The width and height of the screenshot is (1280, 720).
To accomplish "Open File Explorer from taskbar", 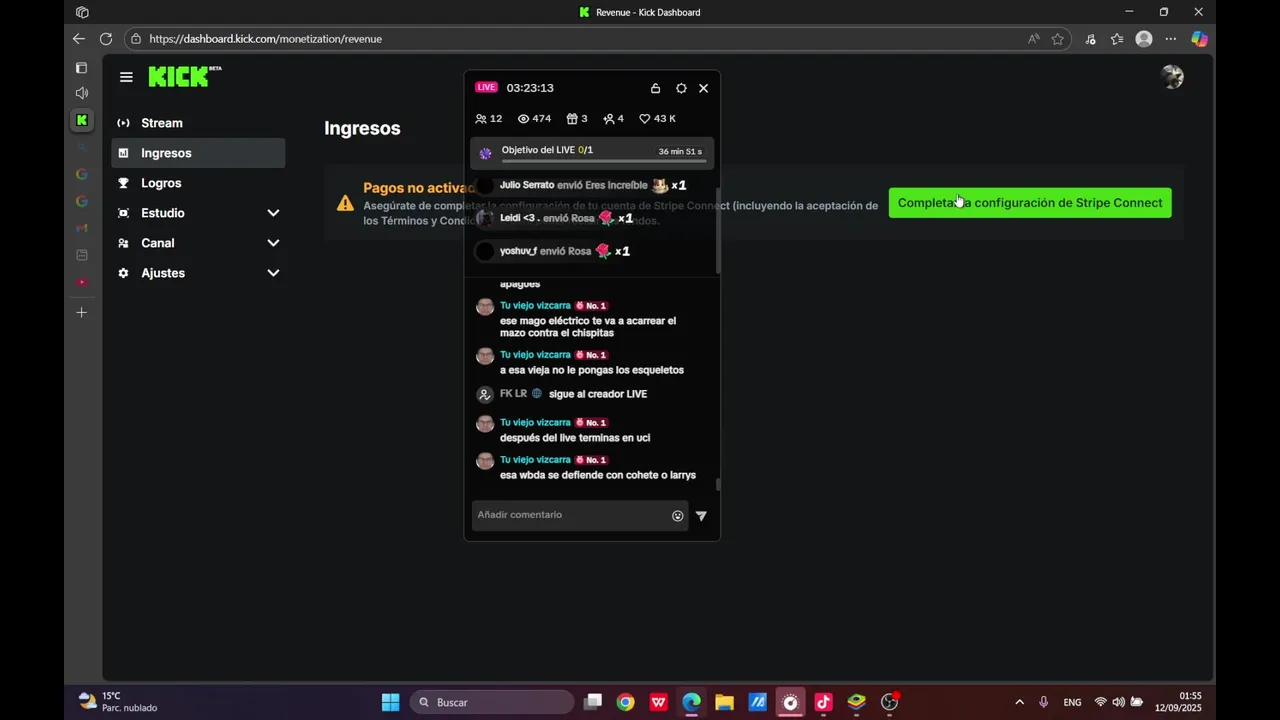I will (x=724, y=702).
